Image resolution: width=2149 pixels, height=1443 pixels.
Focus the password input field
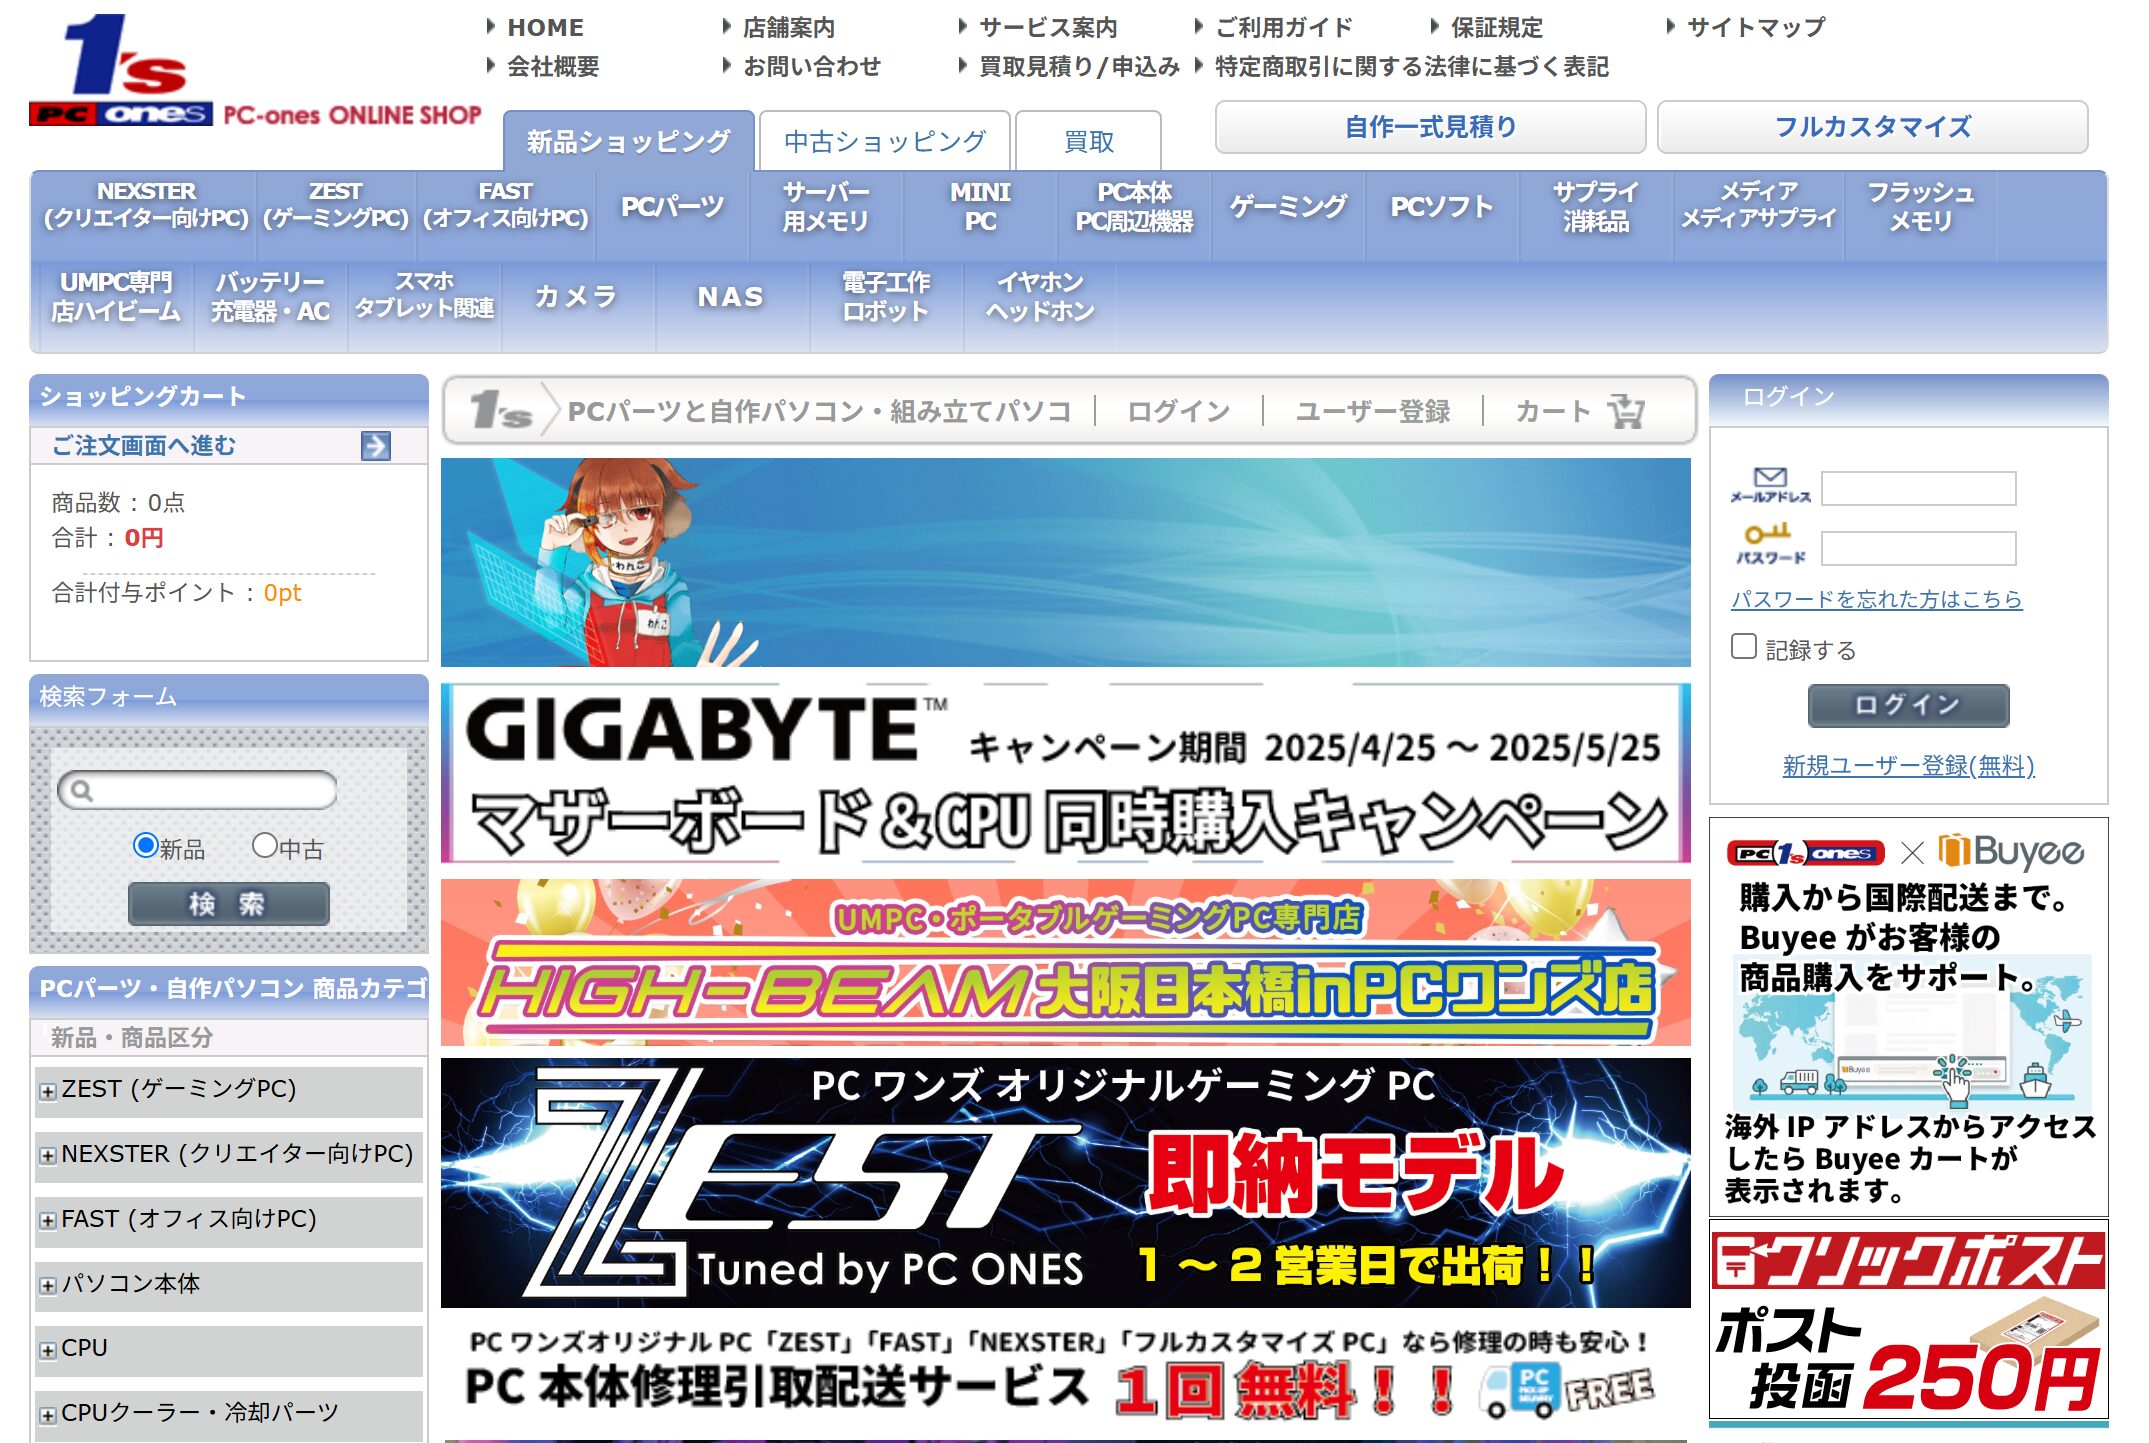pyautogui.click(x=1918, y=548)
